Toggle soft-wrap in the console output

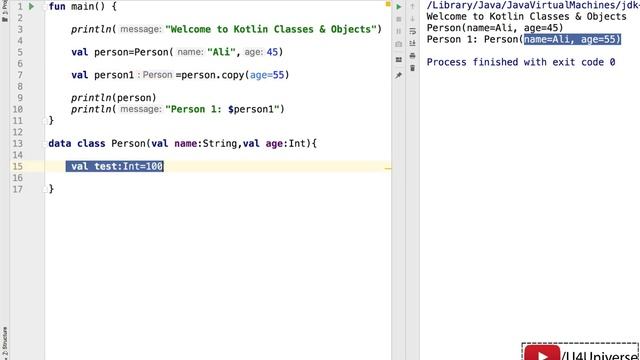412,31
